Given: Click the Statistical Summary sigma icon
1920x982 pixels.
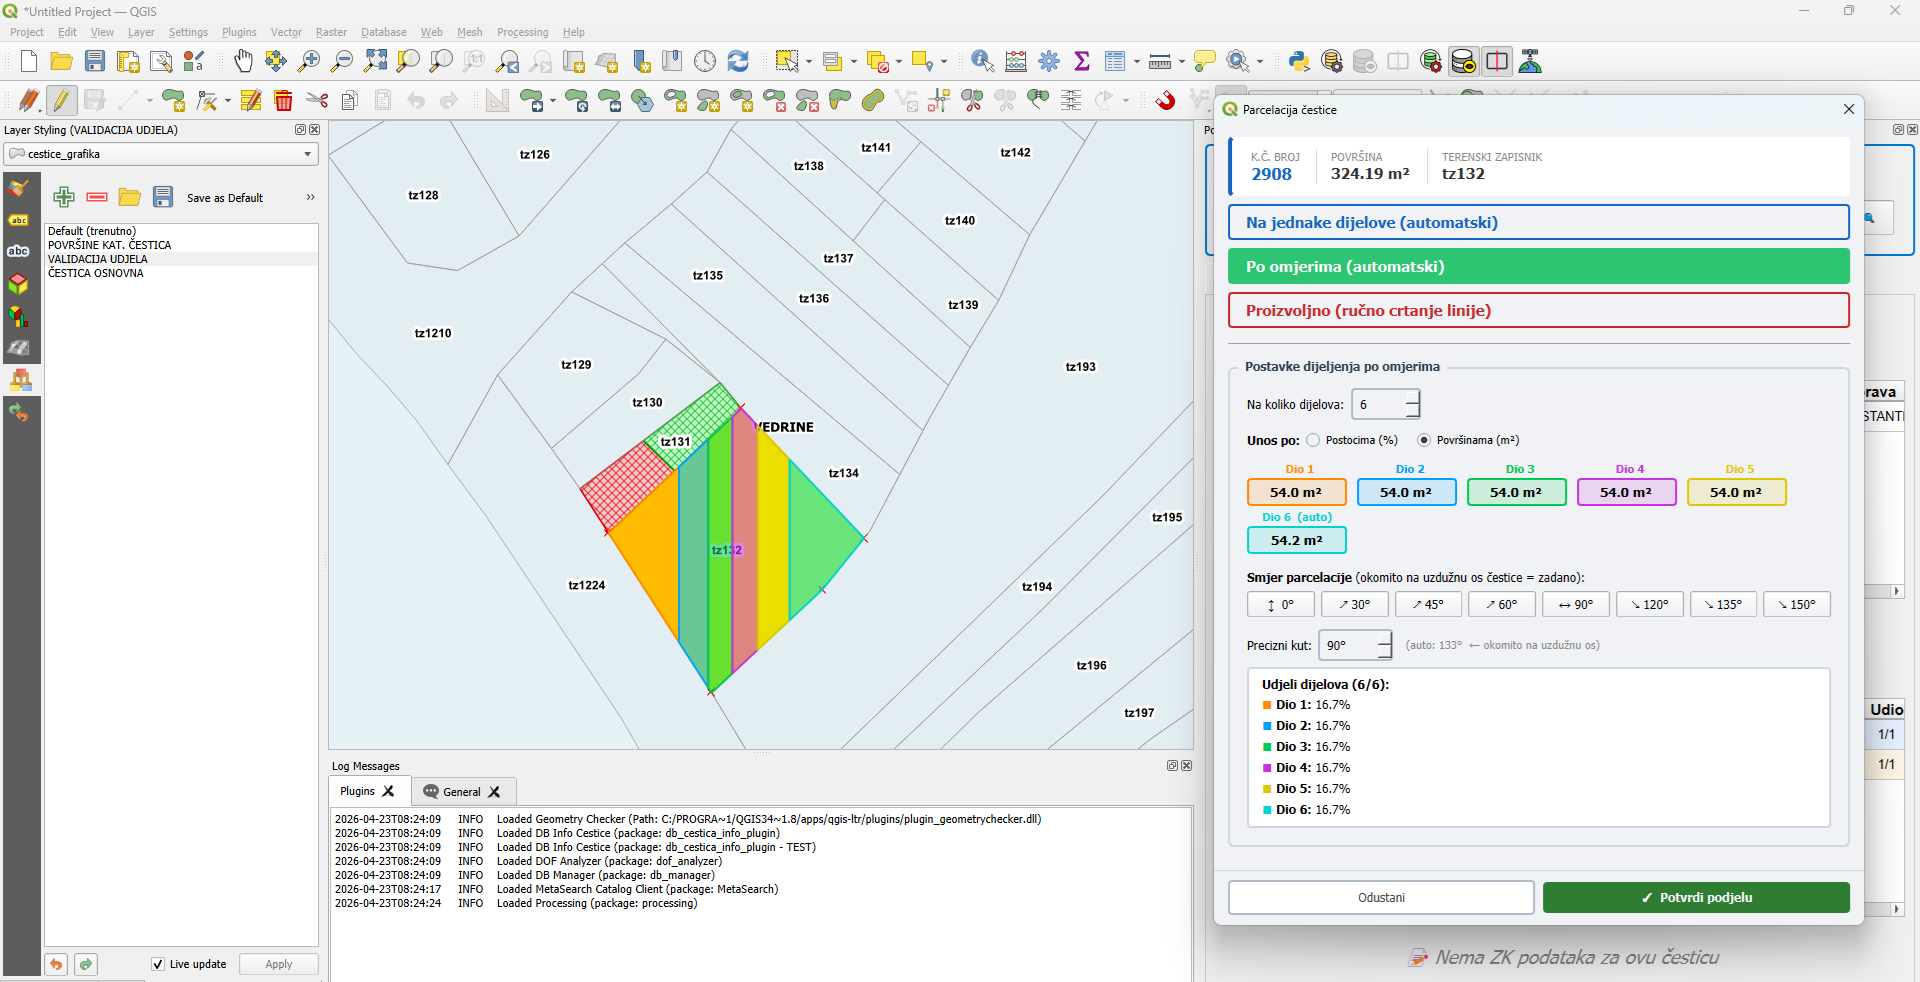Looking at the screenshot, I should coord(1082,62).
